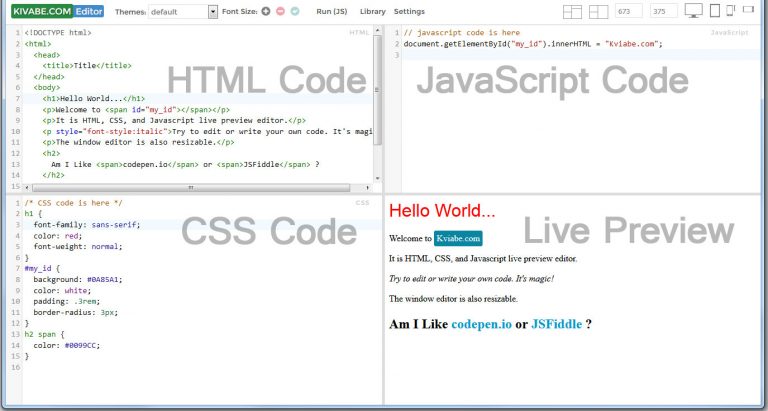Open the Settings menu
The height and width of the screenshot is (411, 768).
[x=409, y=11]
